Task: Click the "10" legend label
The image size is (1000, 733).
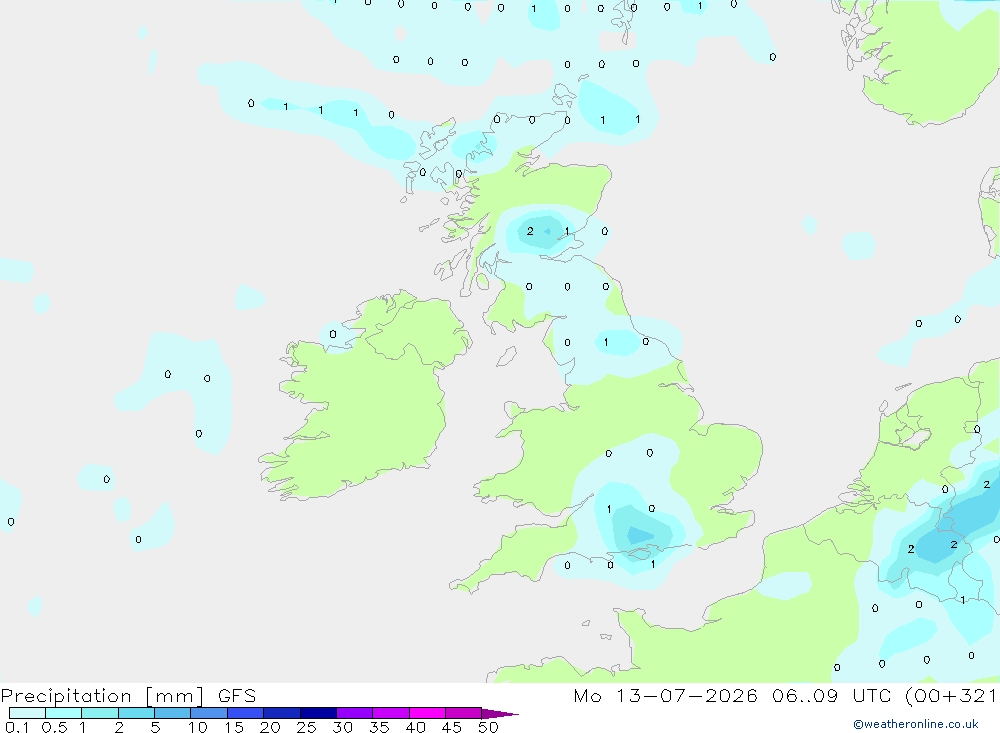Action: coord(198,727)
